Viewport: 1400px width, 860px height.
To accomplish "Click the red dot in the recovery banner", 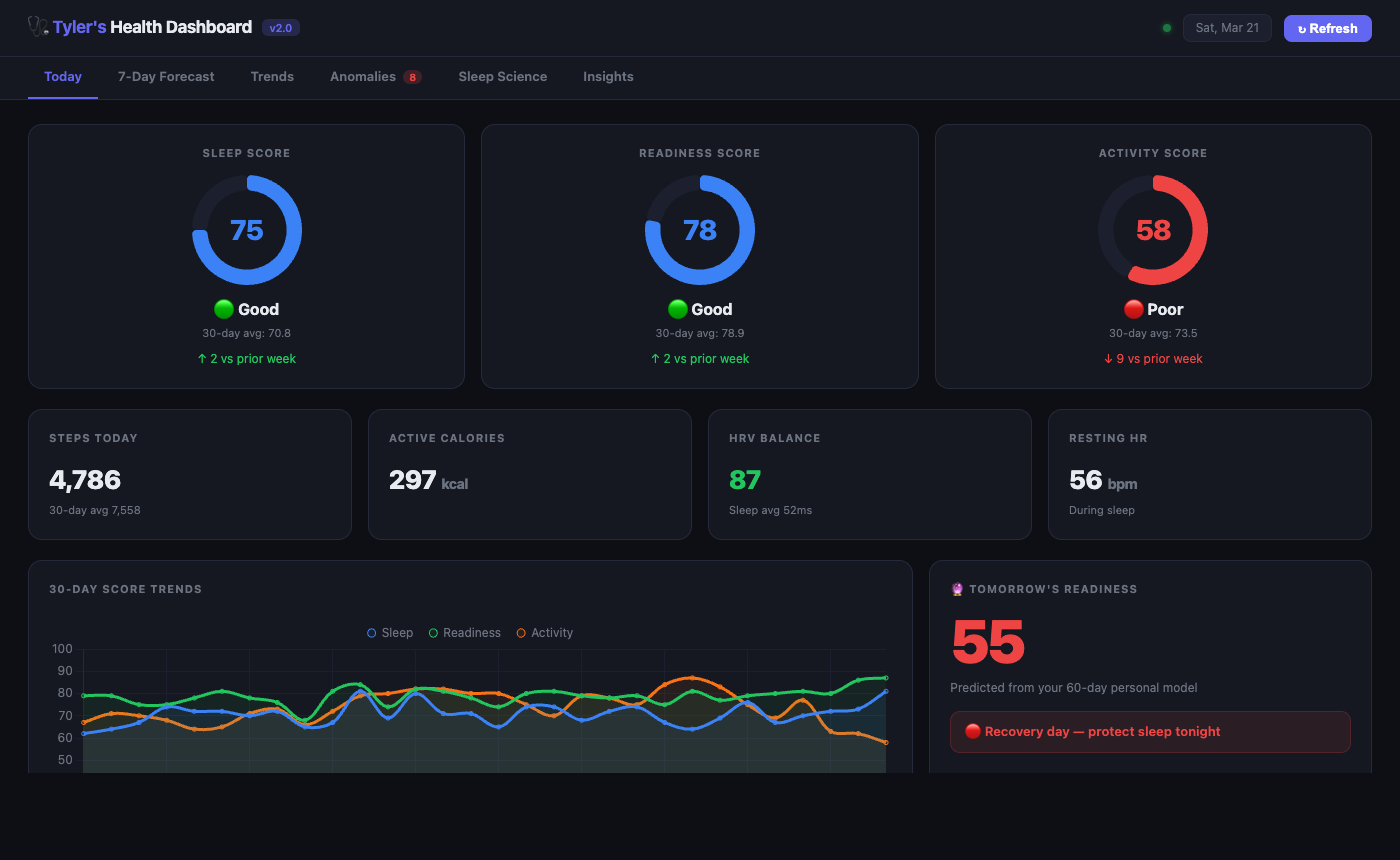I will [x=972, y=731].
